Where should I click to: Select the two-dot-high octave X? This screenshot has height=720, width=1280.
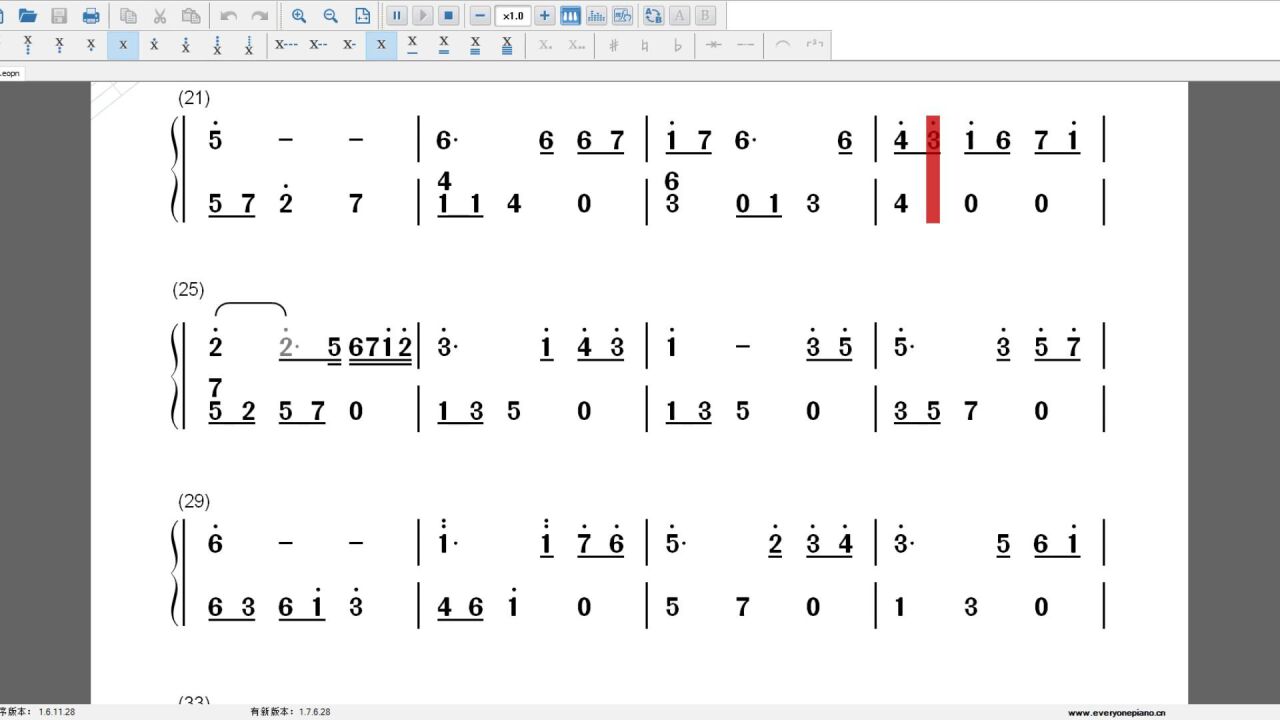(186, 45)
